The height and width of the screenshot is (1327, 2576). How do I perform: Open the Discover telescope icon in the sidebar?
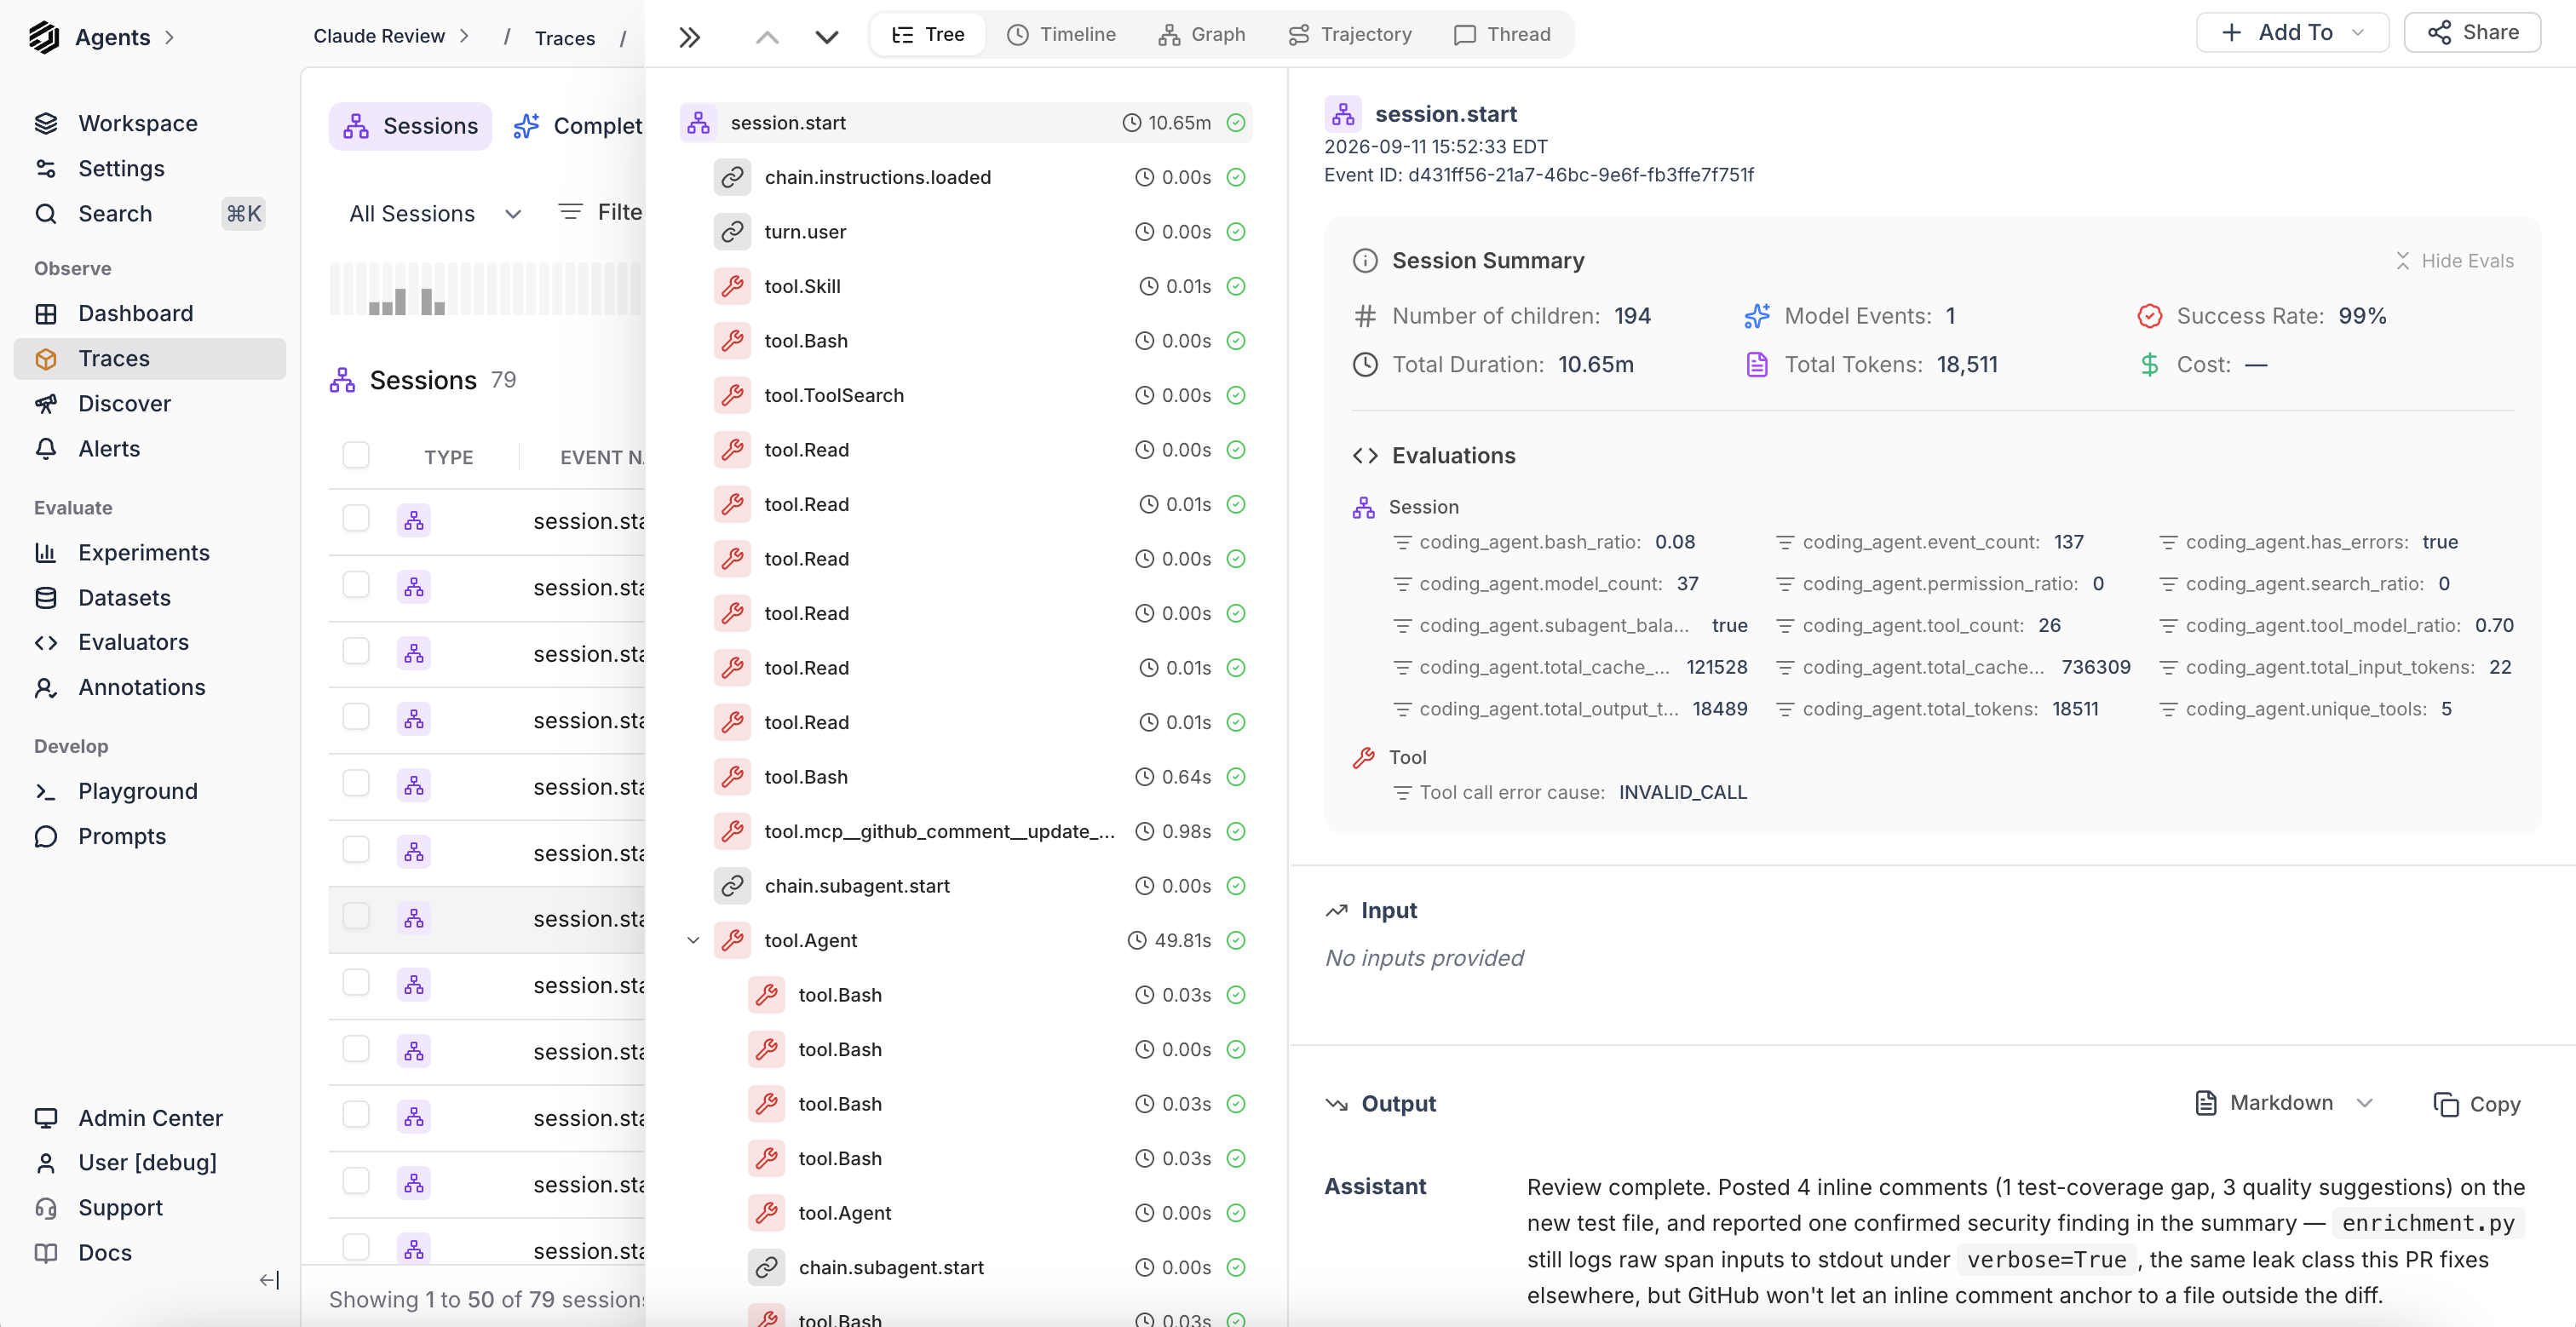click(46, 404)
